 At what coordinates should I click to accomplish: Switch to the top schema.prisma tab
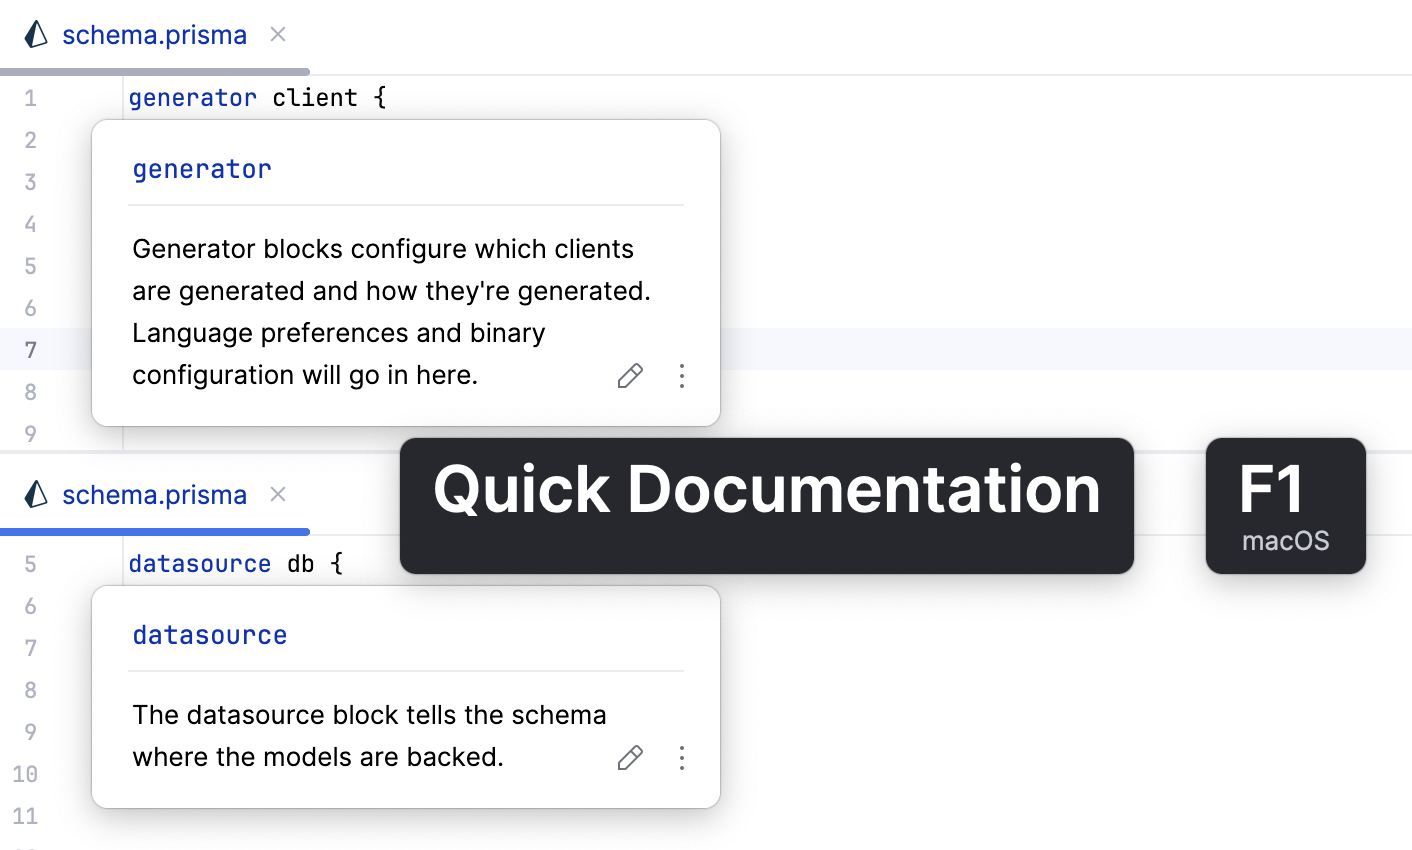(x=154, y=34)
